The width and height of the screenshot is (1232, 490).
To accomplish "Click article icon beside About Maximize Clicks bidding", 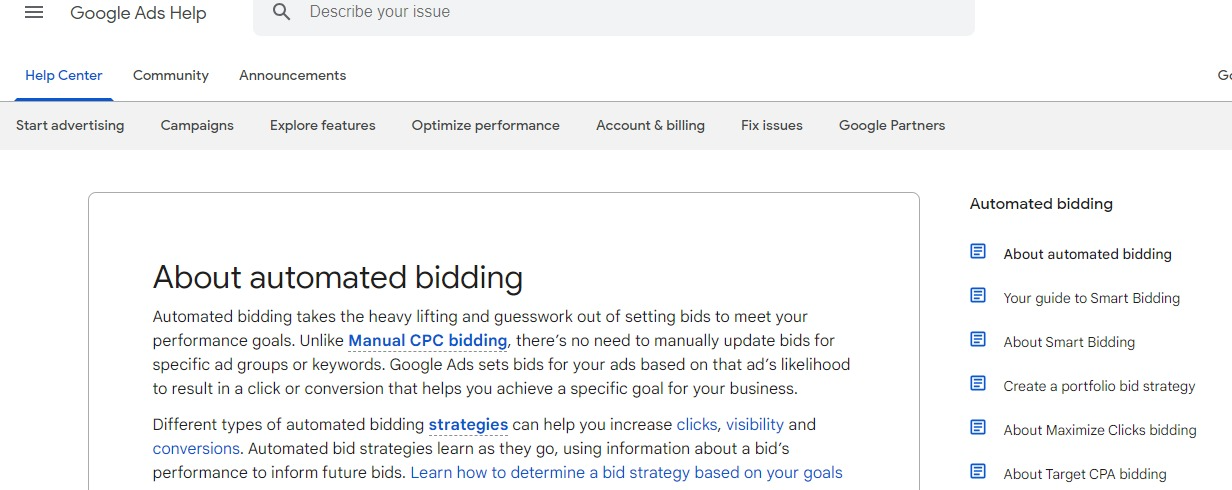I will coord(978,428).
